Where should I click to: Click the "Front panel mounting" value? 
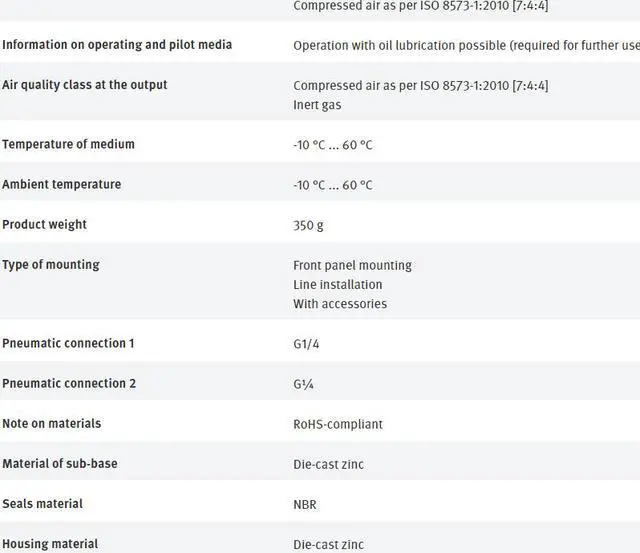click(x=352, y=265)
